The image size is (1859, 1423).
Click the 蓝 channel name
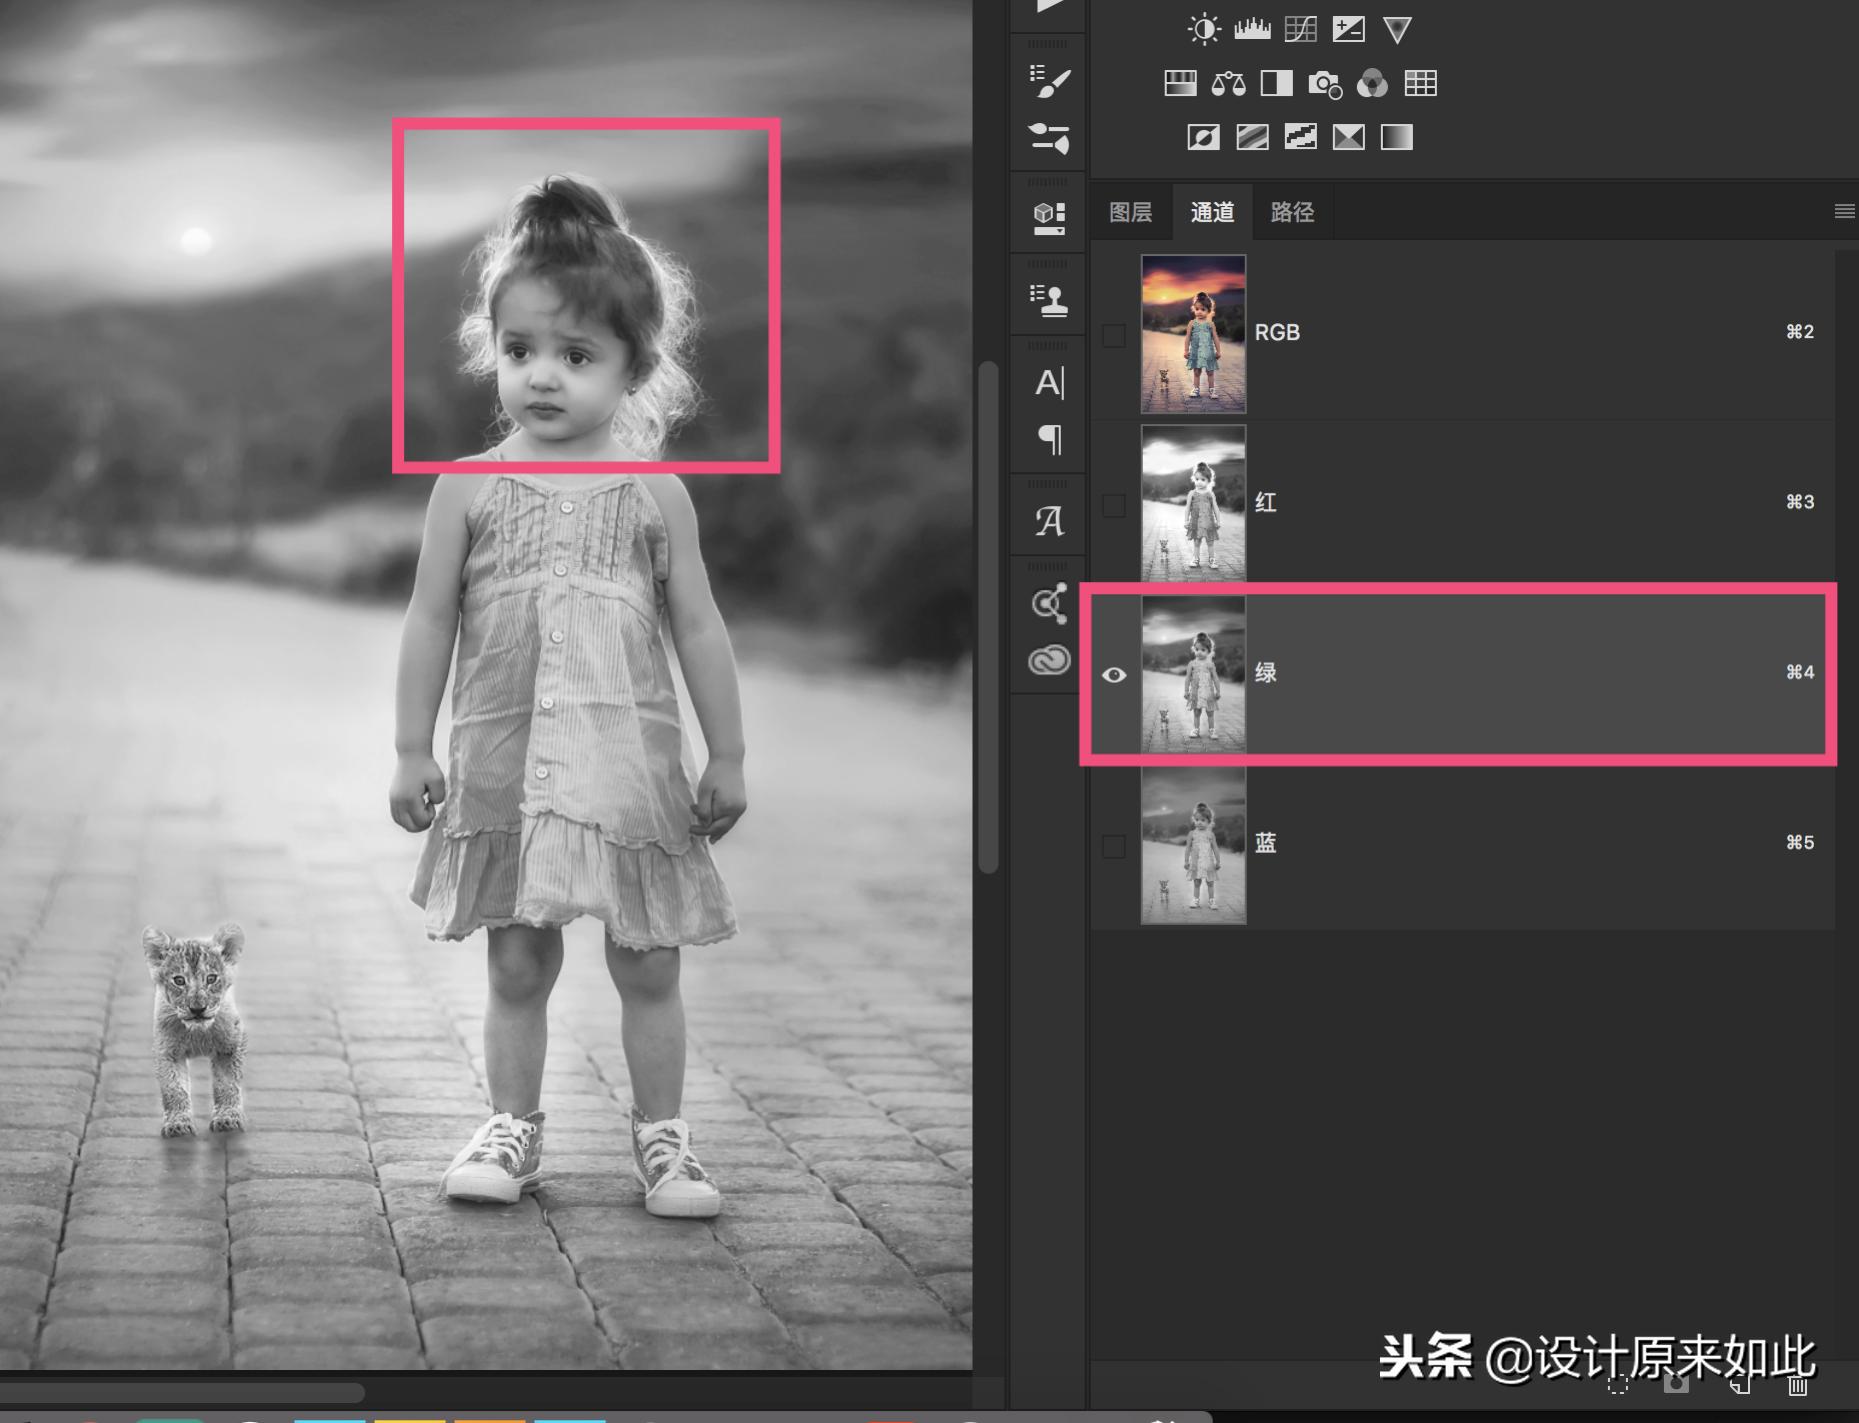click(x=1266, y=843)
